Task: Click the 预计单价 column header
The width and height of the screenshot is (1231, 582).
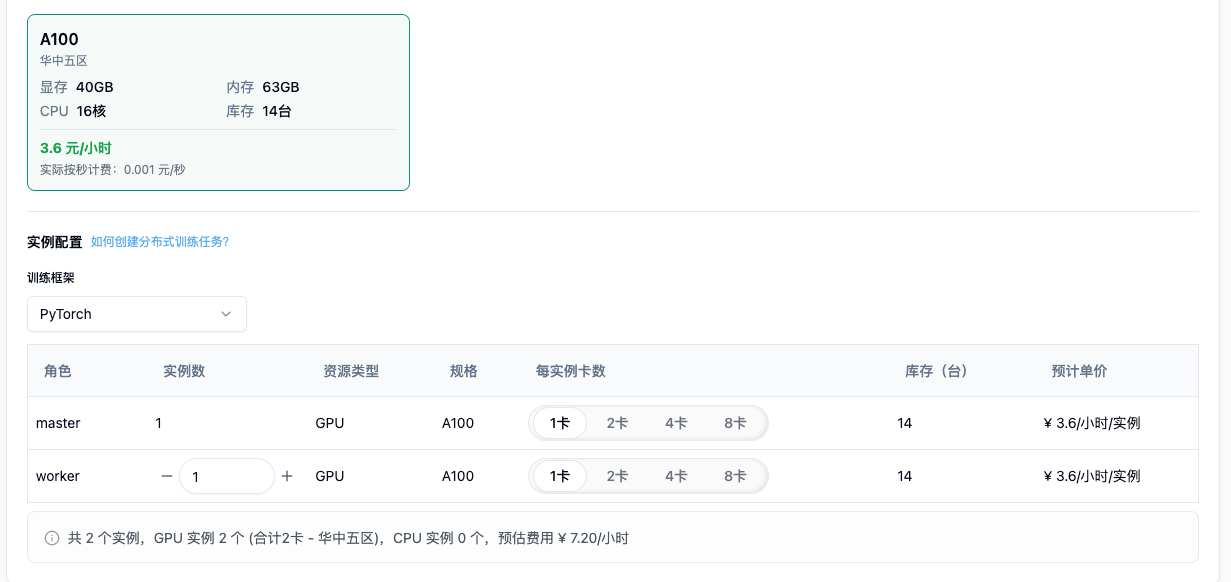Action: (x=1079, y=371)
